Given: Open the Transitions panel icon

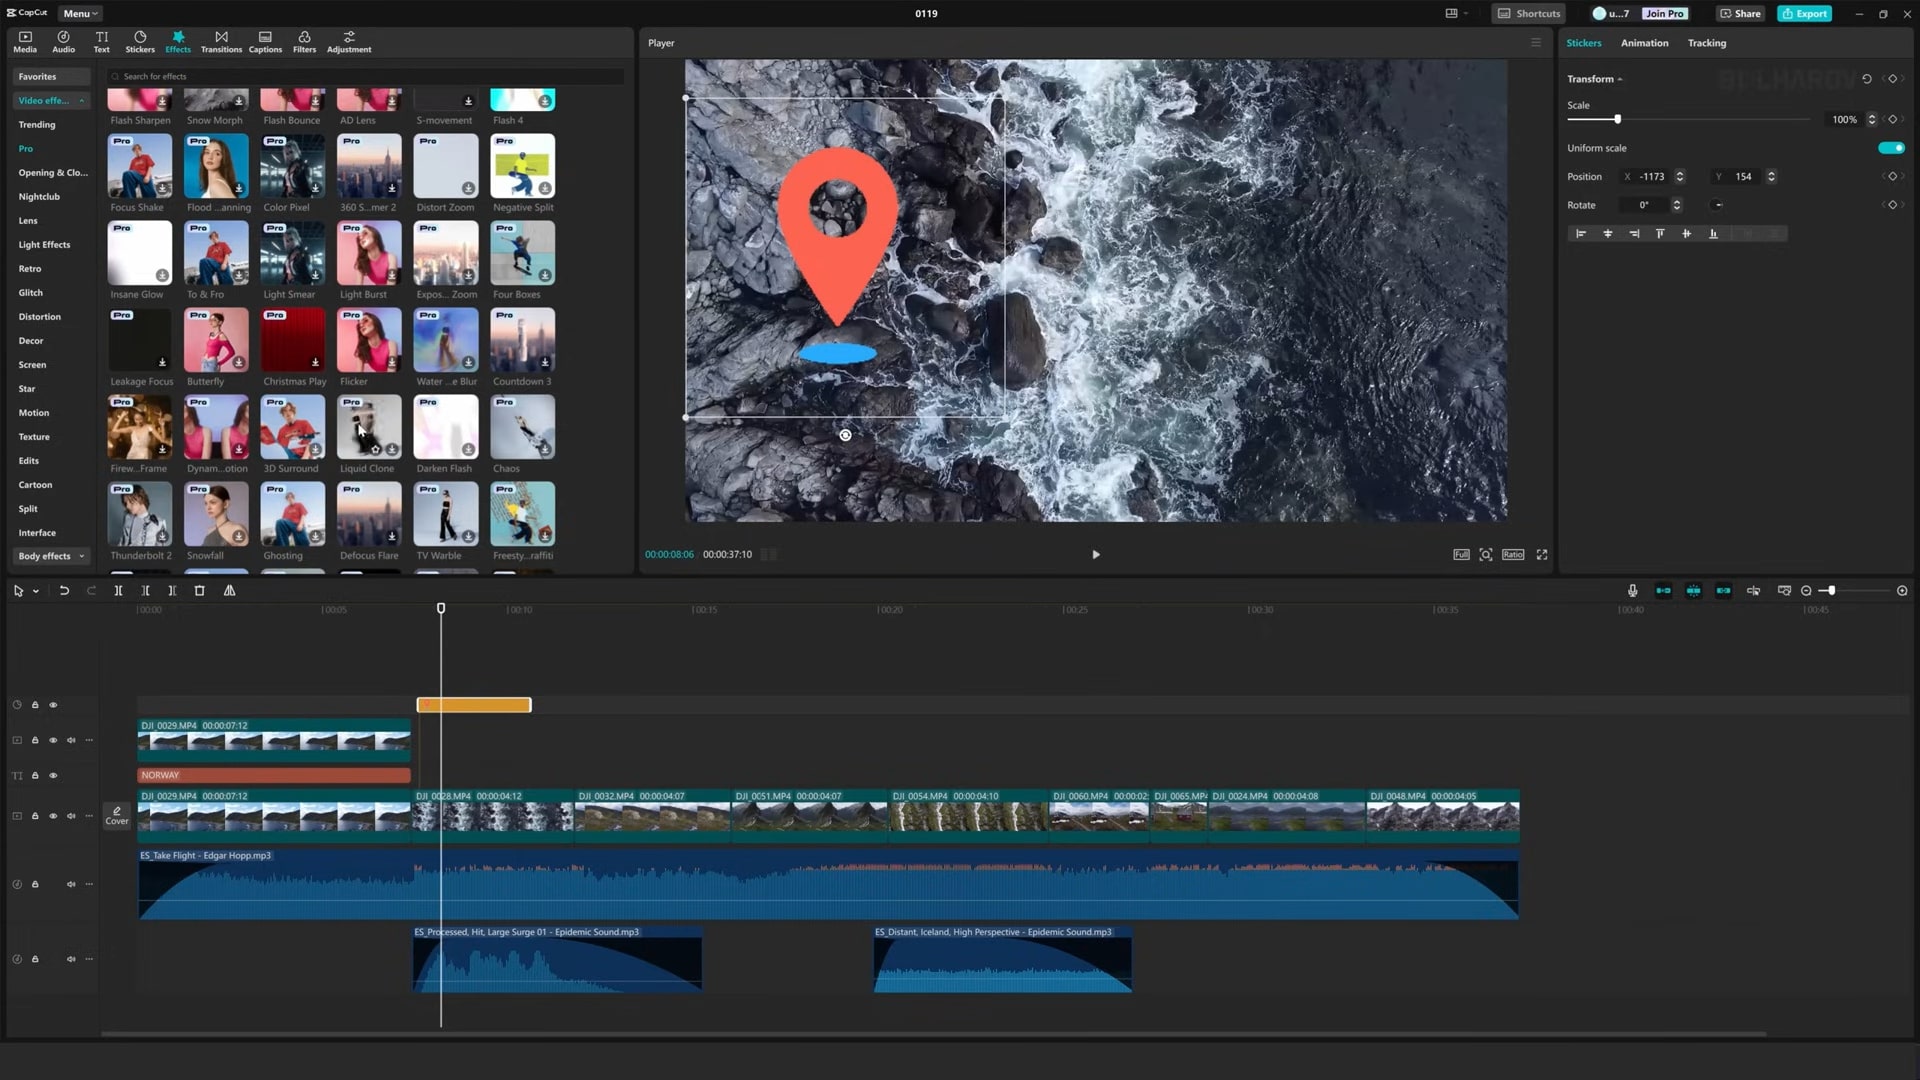Looking at the screenshot, I should pos(221,41).
